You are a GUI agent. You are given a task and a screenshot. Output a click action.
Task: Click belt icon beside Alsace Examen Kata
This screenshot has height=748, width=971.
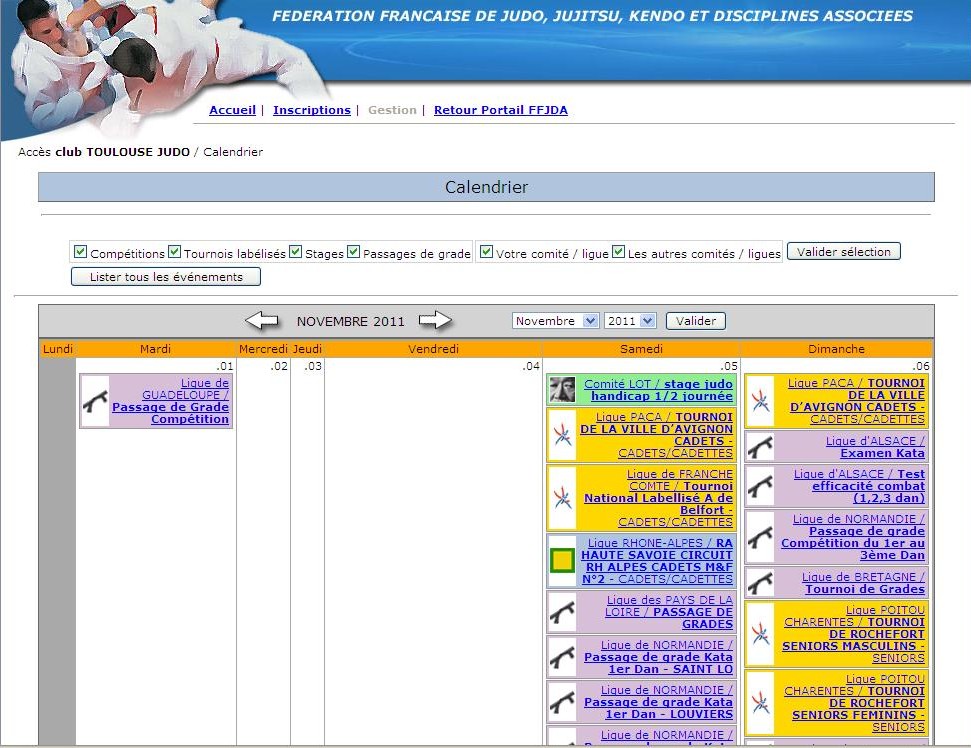(760, 447)
